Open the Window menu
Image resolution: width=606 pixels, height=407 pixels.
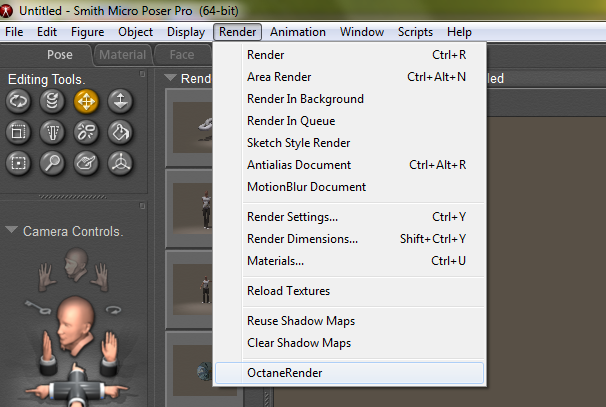coord(362,32)
